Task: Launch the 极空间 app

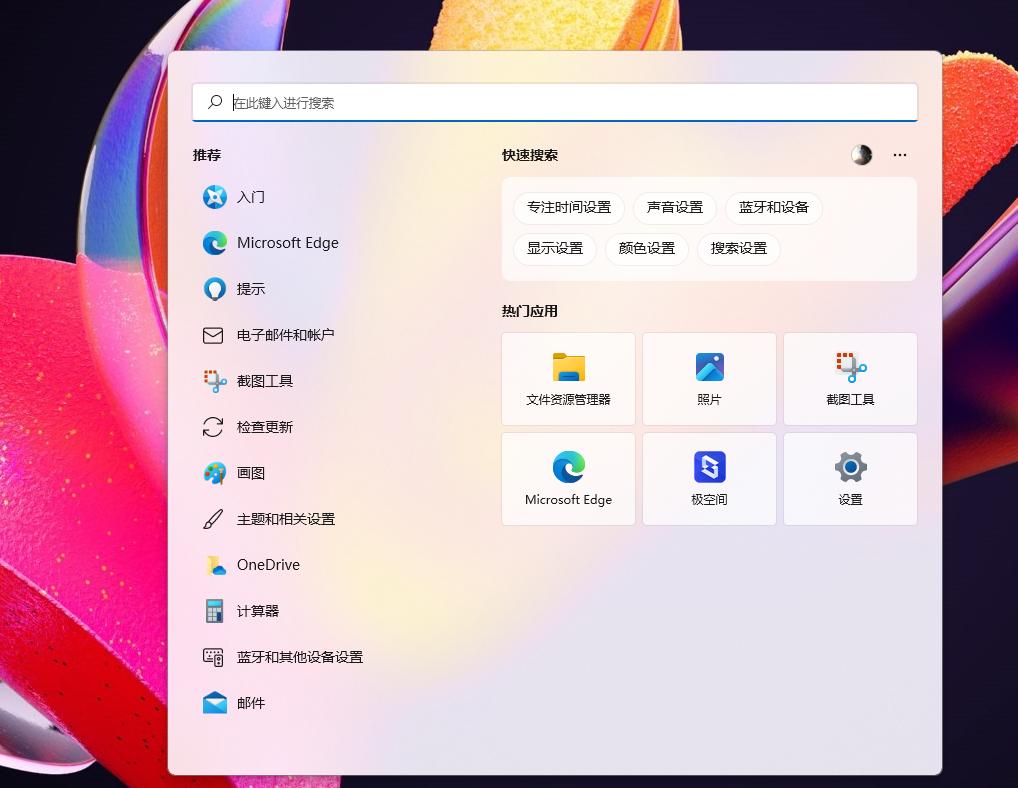Action: (x=709, y=479)
